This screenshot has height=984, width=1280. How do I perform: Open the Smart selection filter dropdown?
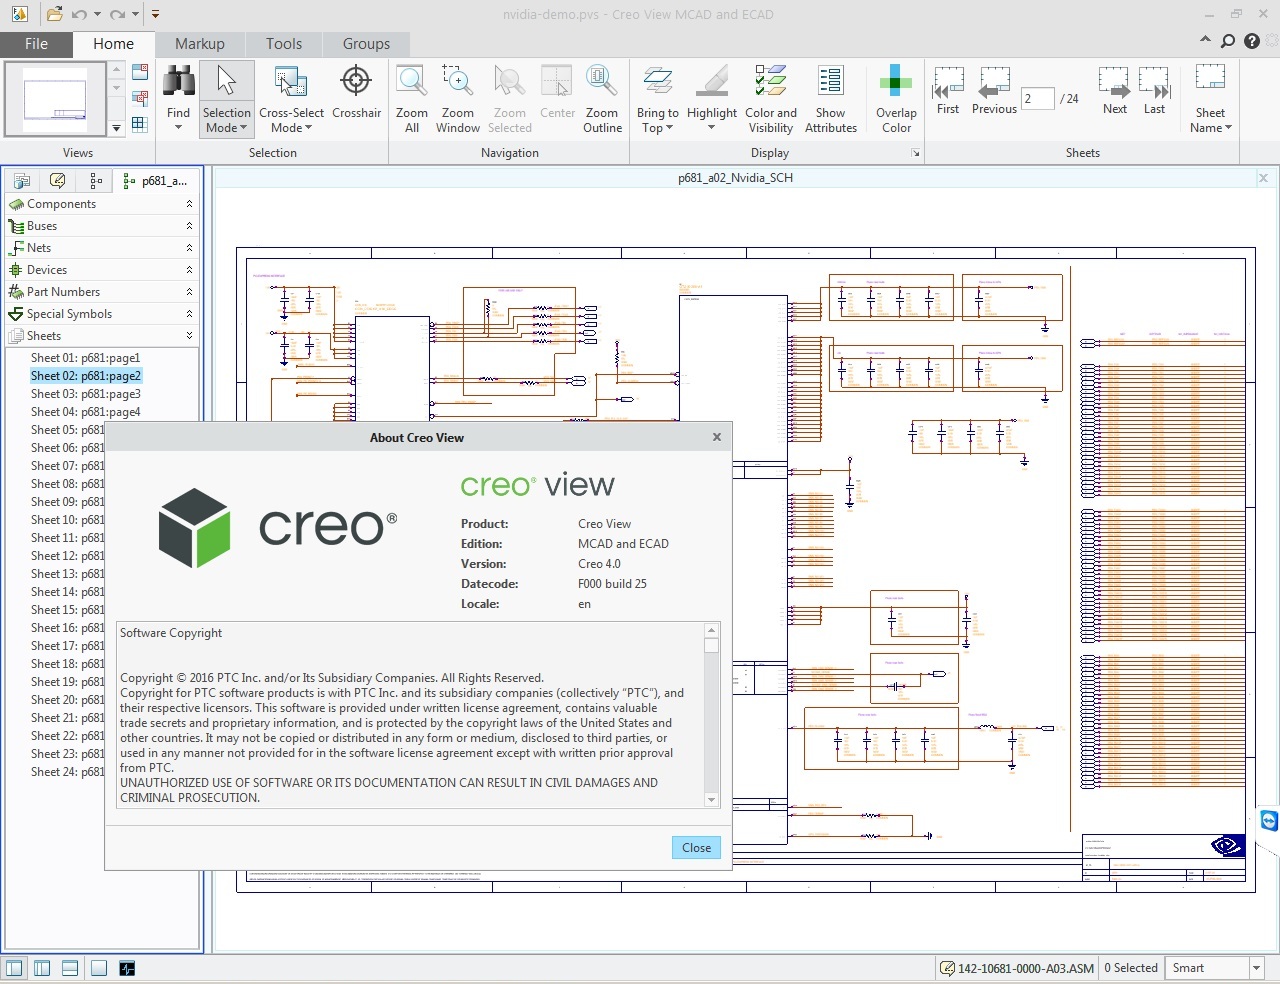point(1257,968)
